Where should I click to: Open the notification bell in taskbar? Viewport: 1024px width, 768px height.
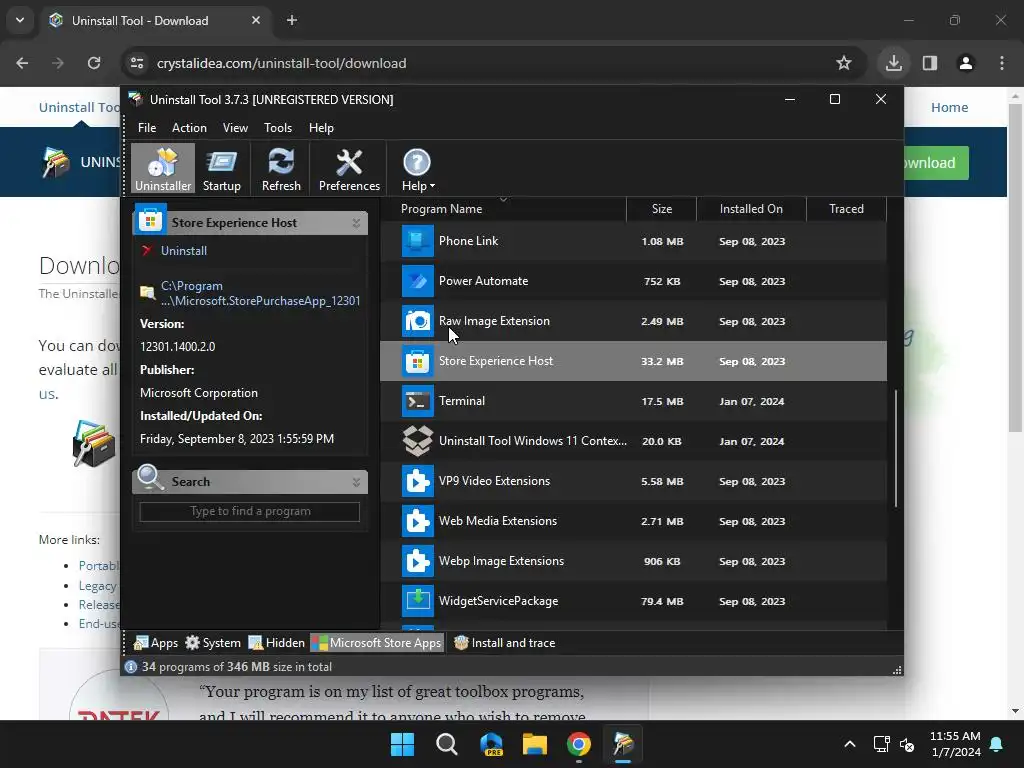997,744
